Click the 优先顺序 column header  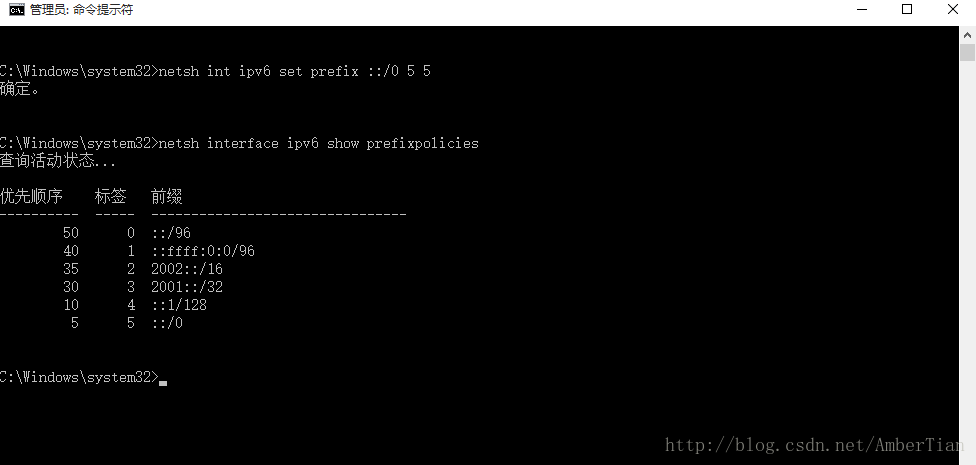point(31,197)
